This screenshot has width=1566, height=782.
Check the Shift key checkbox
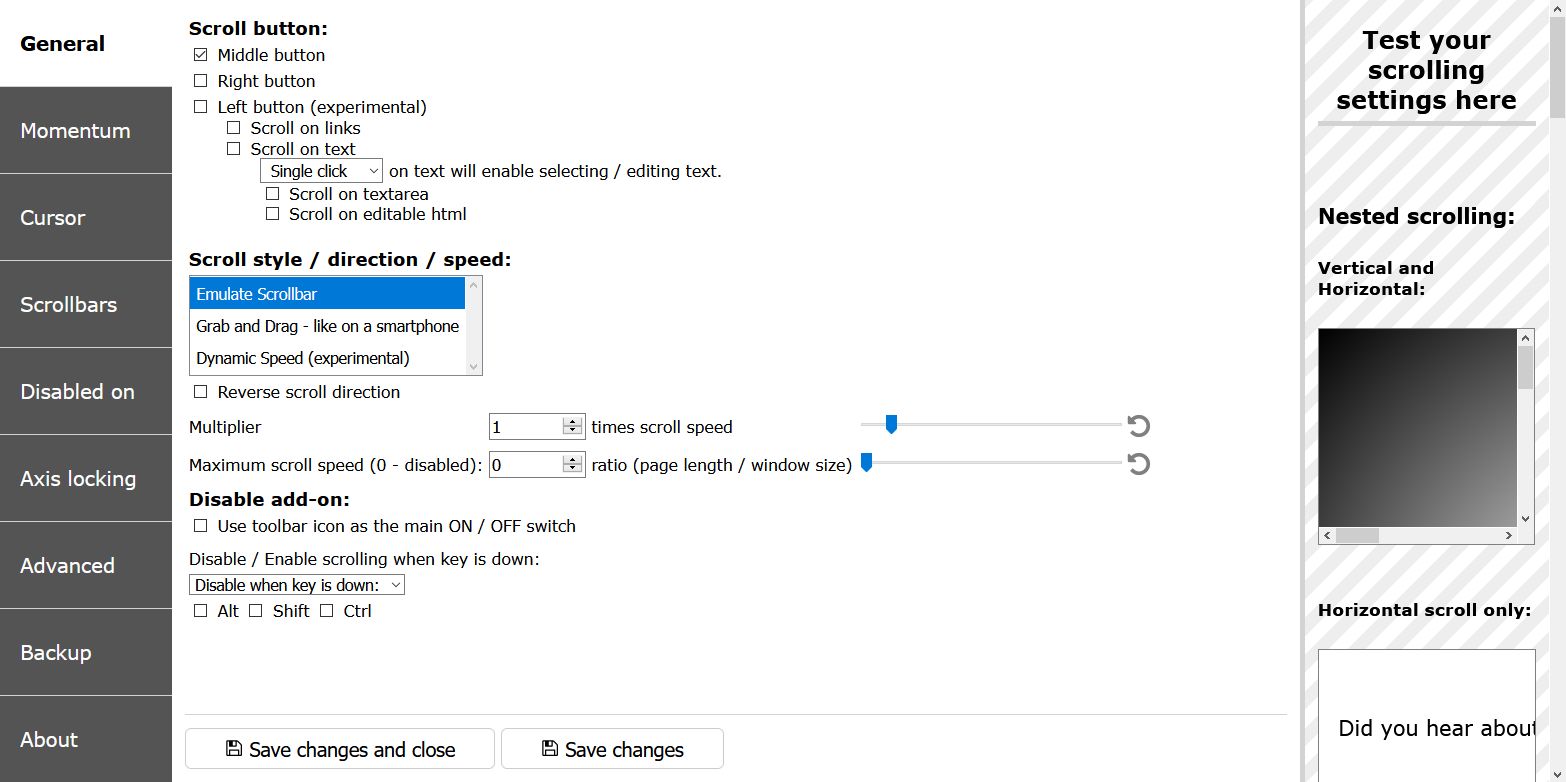tap(256, 611)
